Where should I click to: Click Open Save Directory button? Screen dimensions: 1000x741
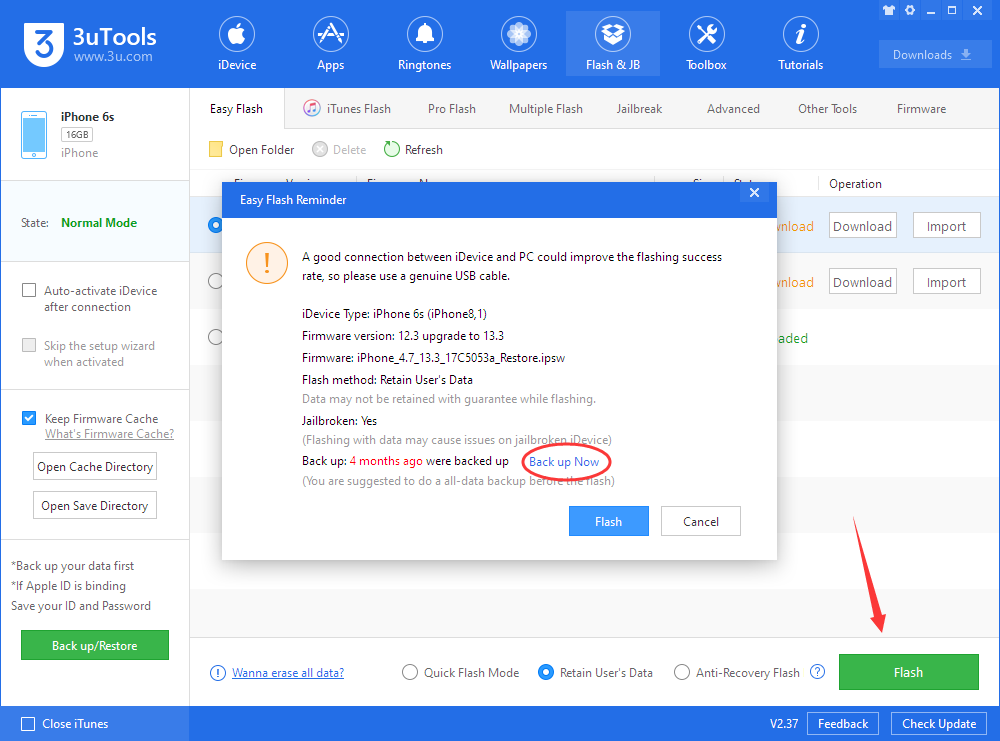coord(95,506)
